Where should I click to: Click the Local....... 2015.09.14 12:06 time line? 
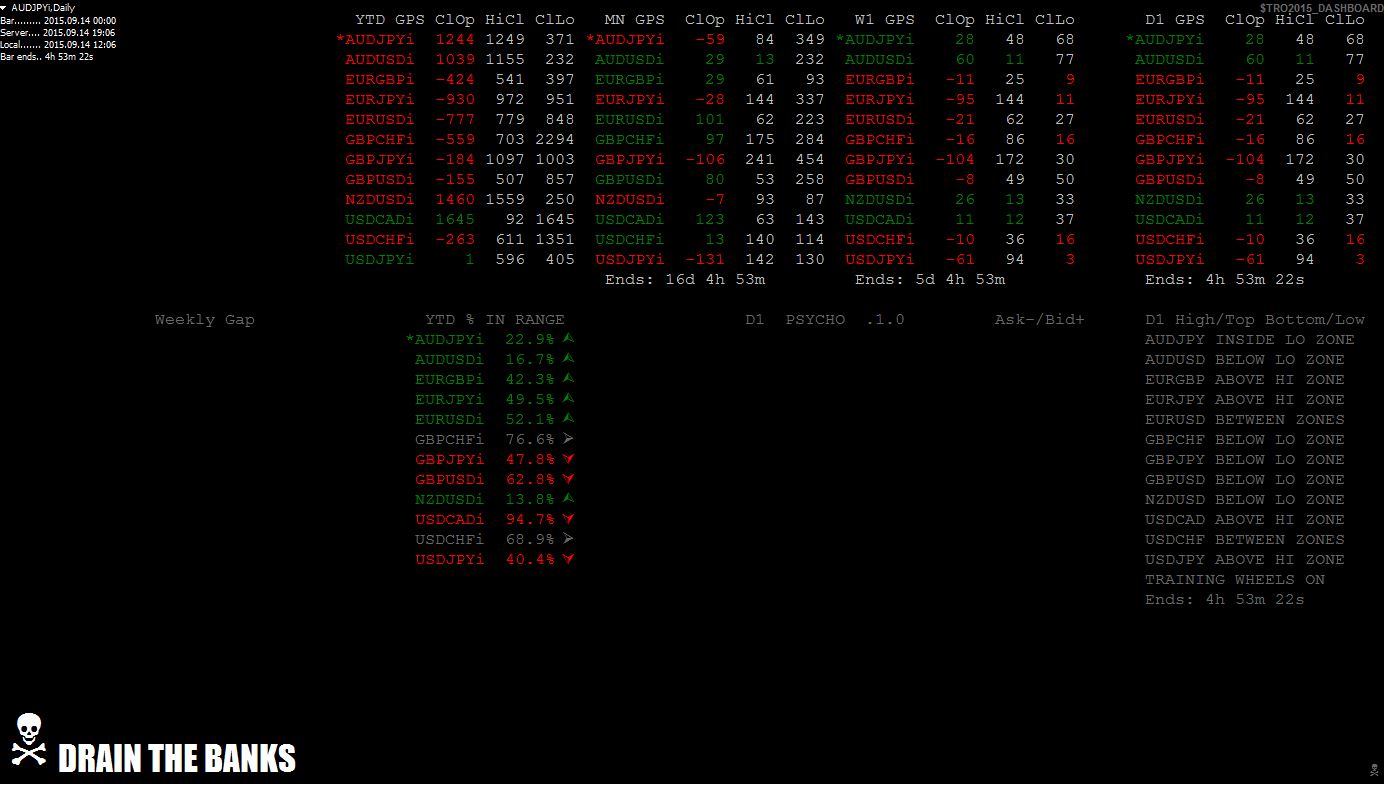click(x=58, y=45)
